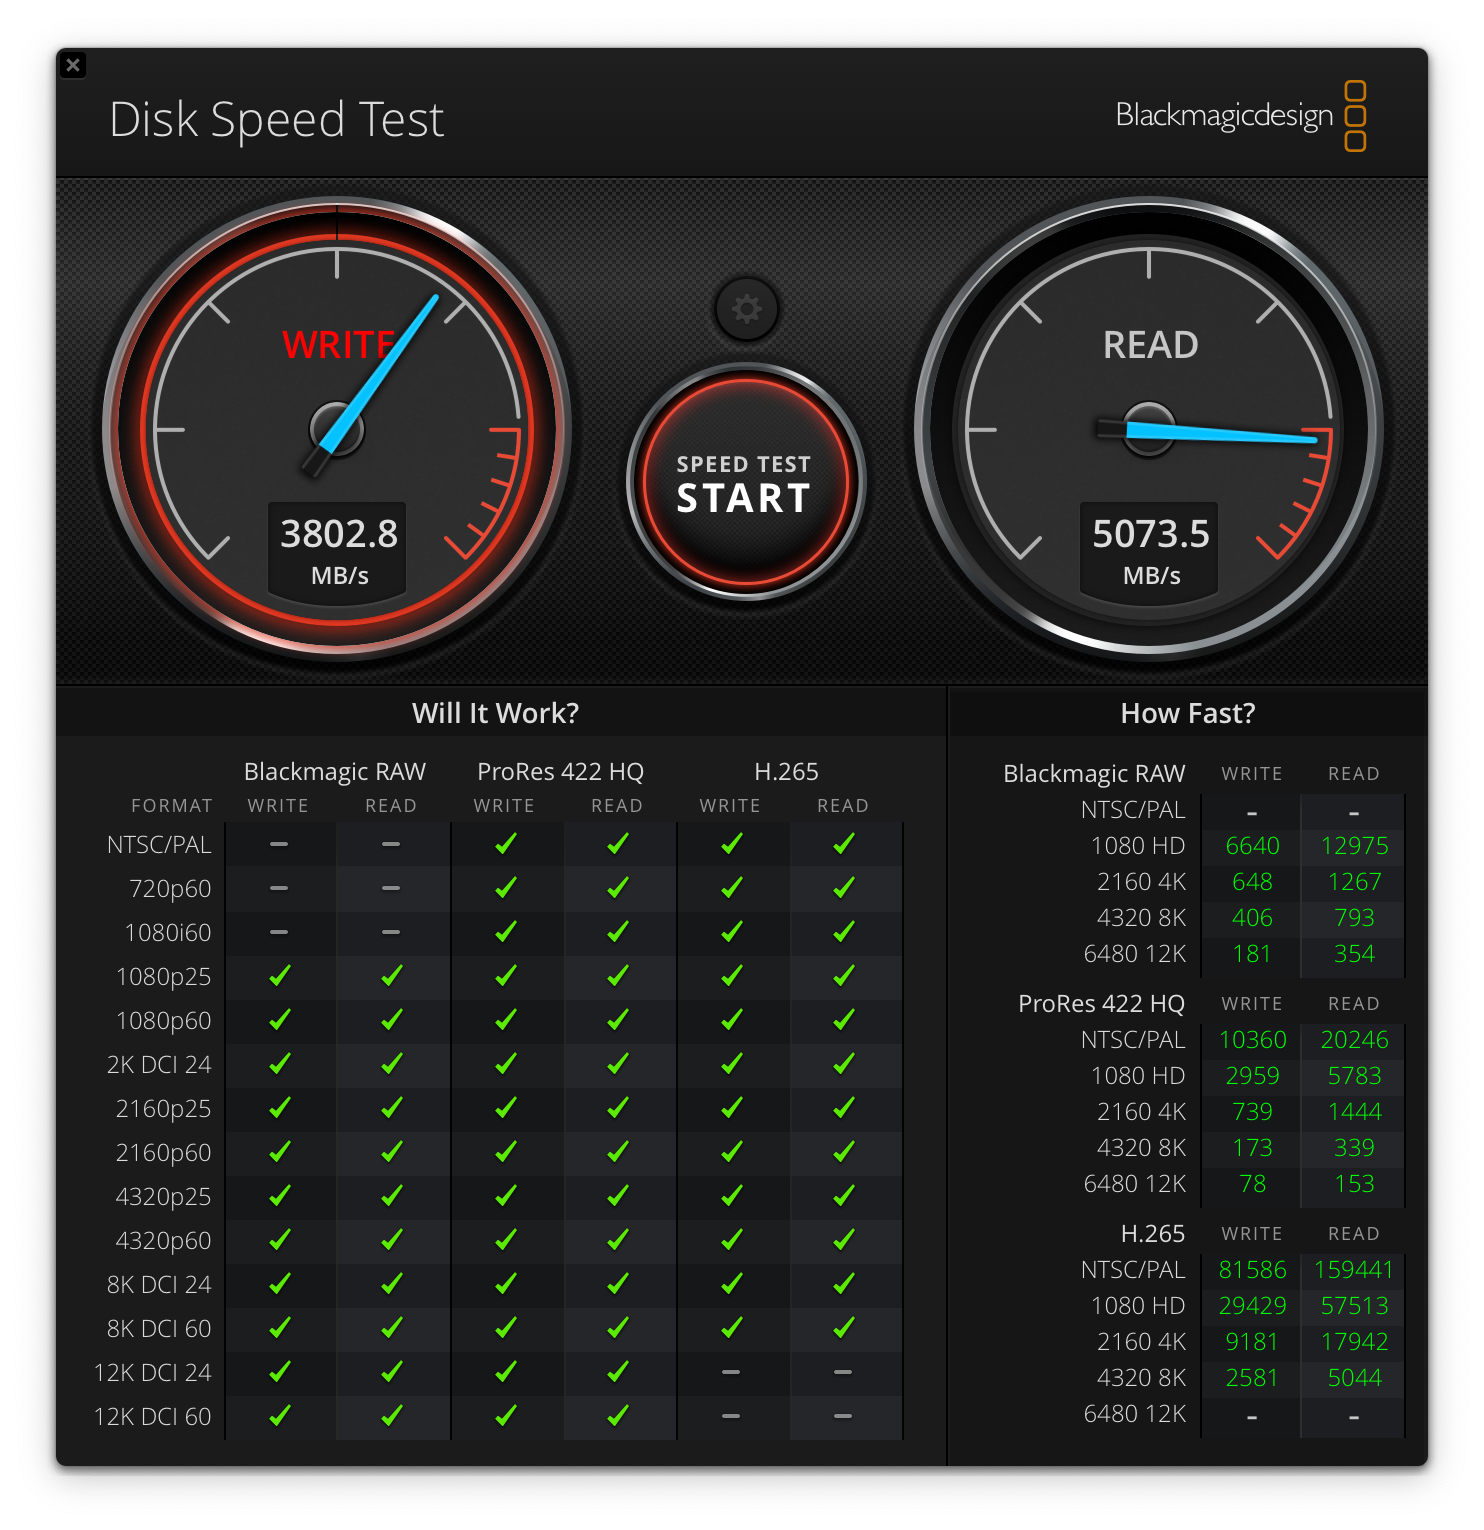Select the 57513 read value
The height and width of the screenshot is (1530, 1484).
click(1354, 1306)
